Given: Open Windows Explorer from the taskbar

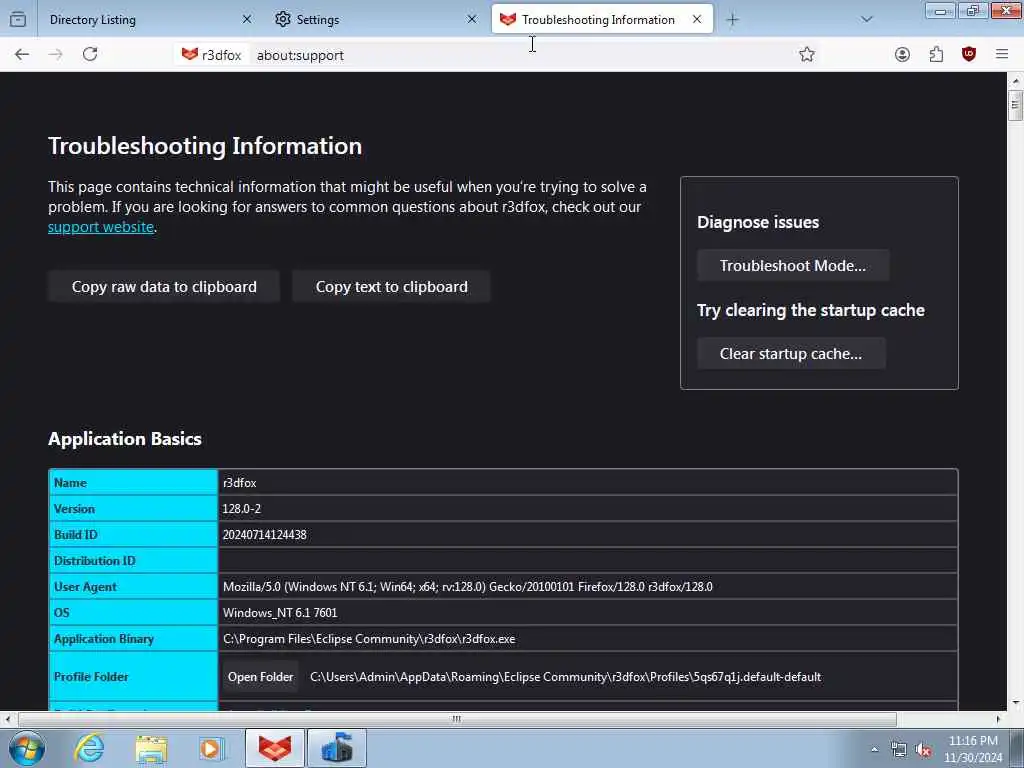Looking at the screenshot, I should 152,748.
